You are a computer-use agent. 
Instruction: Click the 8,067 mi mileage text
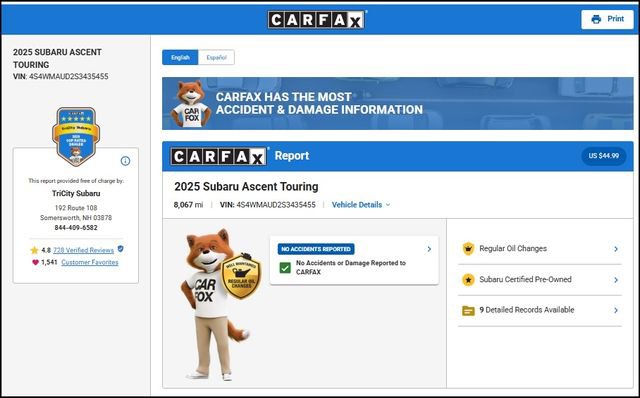[x=188, y=205]
